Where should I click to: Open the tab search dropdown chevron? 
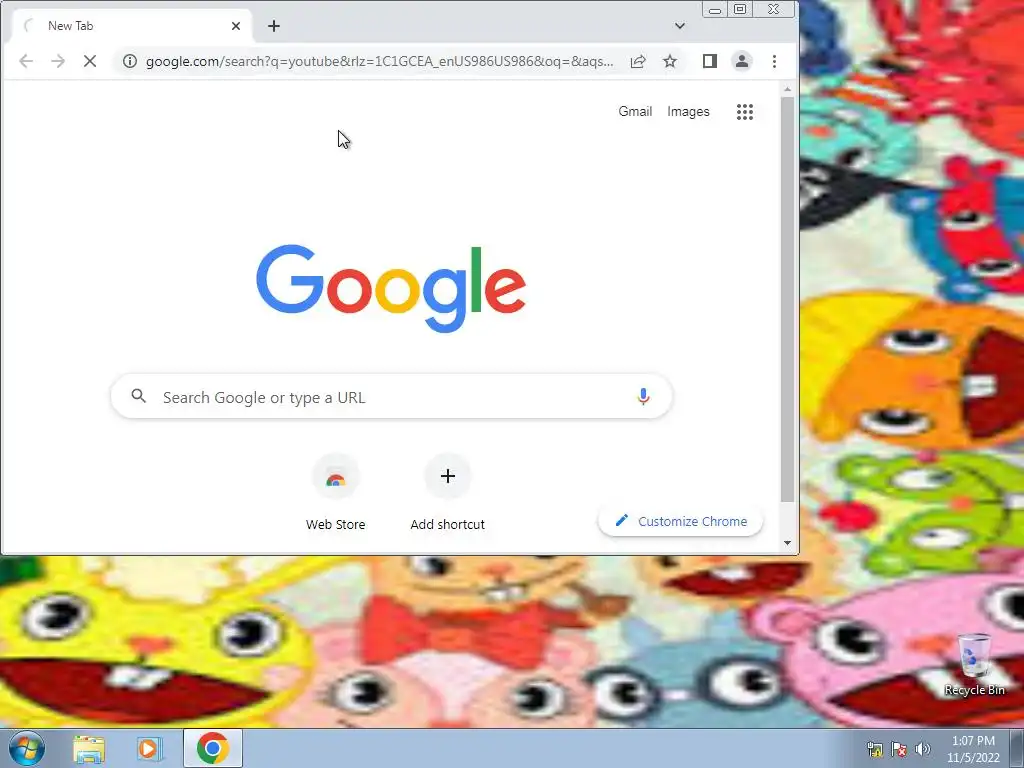click(x=680, y=26)
